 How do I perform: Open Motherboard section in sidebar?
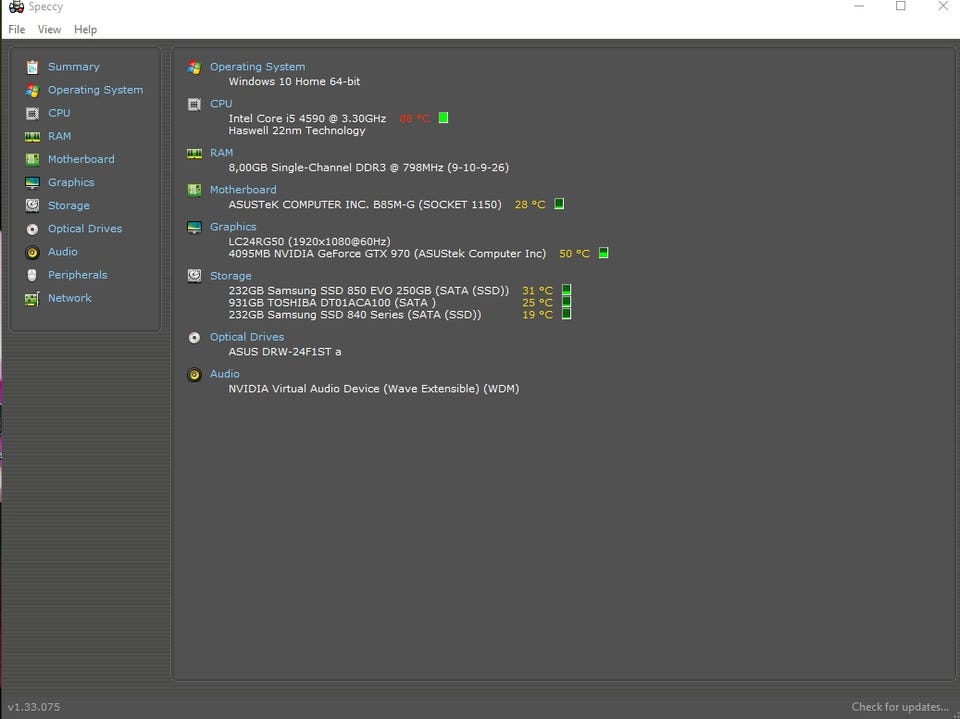[x=81, y=159]
